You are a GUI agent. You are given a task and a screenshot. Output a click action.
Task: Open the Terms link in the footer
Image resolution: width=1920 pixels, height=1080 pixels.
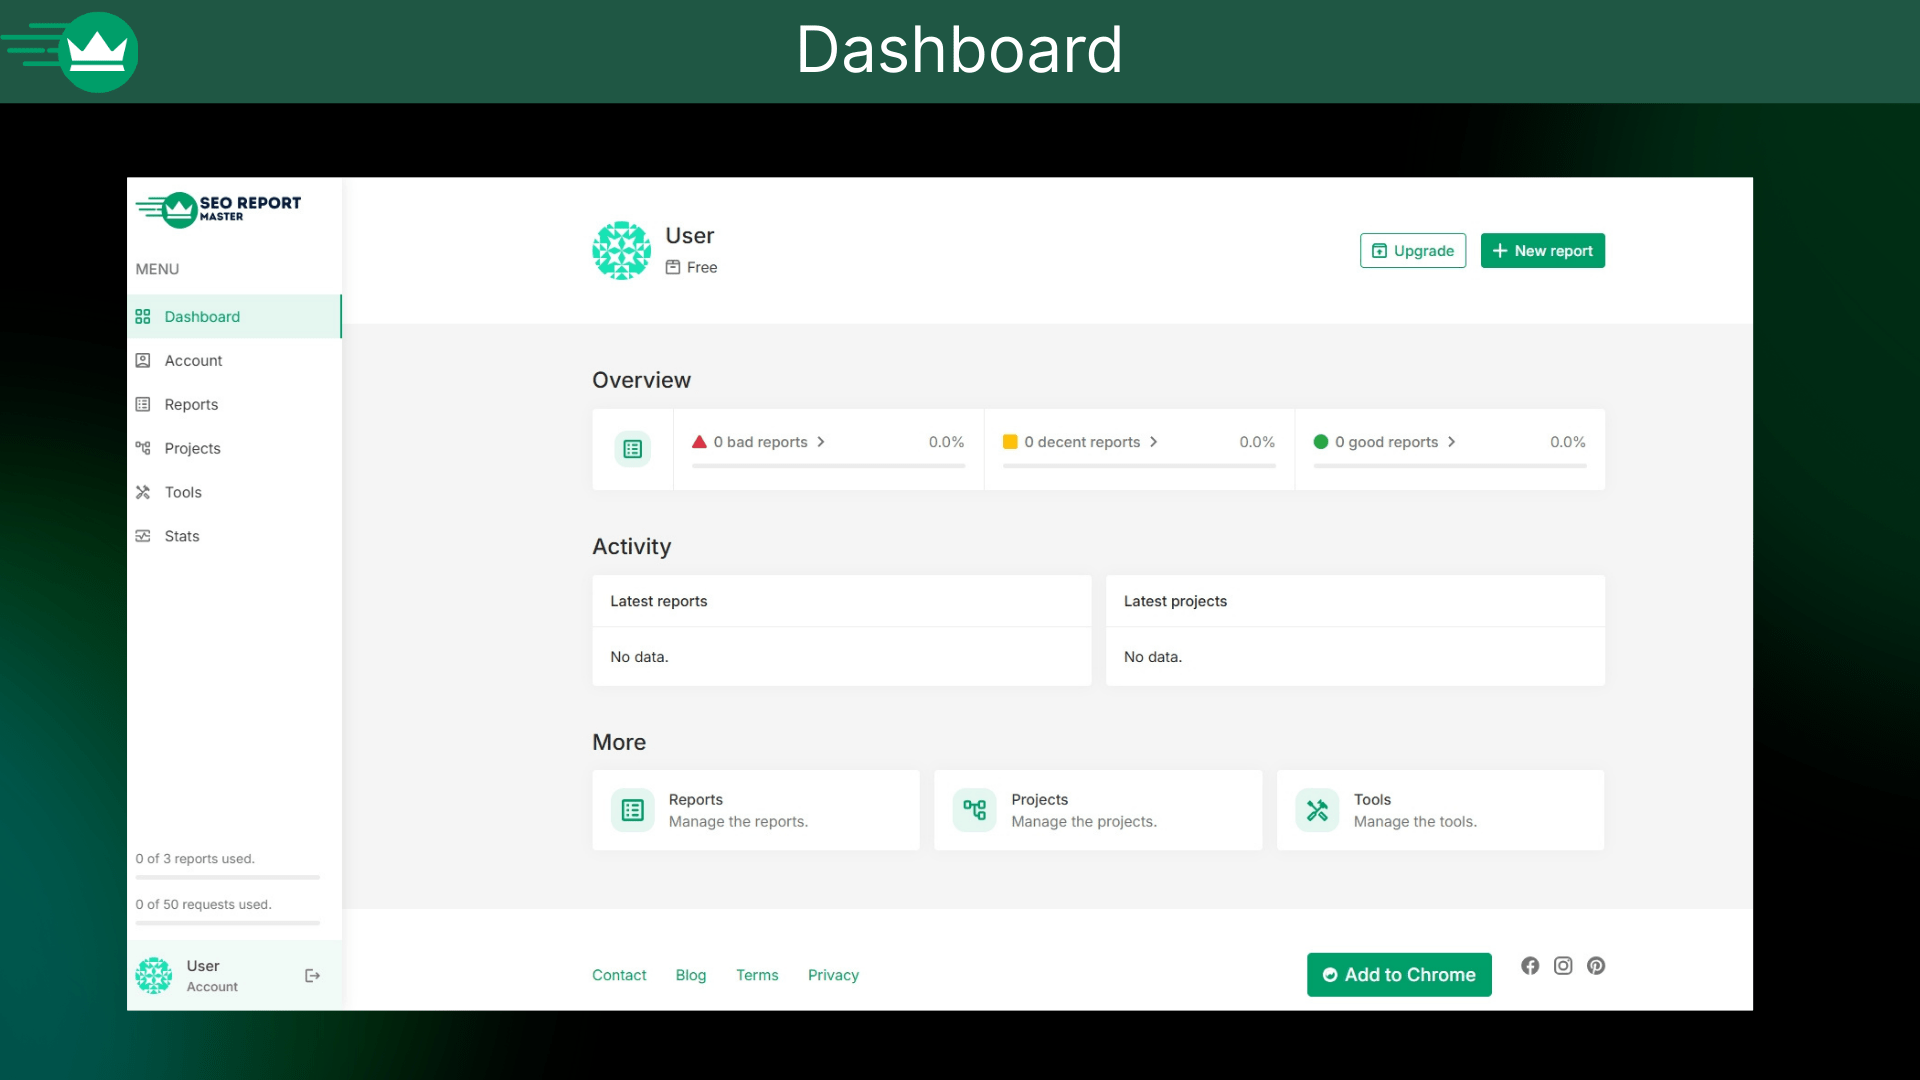pyautogui.click(x=757, y=975)
